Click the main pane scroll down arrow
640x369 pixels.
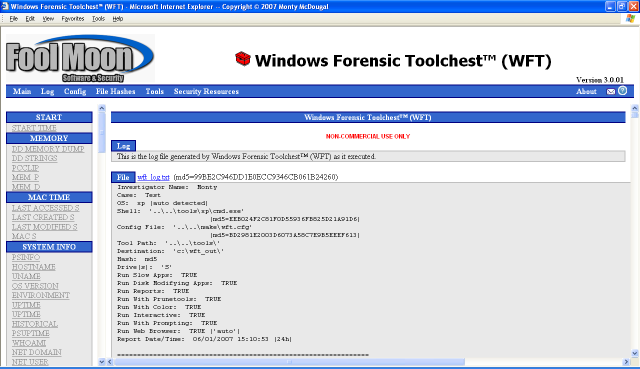point(635,353)
